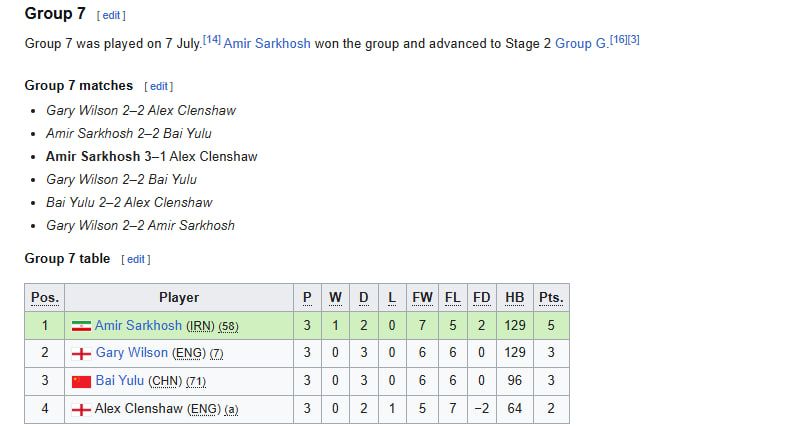Open the edit link beside Group 7 heading

111,15
